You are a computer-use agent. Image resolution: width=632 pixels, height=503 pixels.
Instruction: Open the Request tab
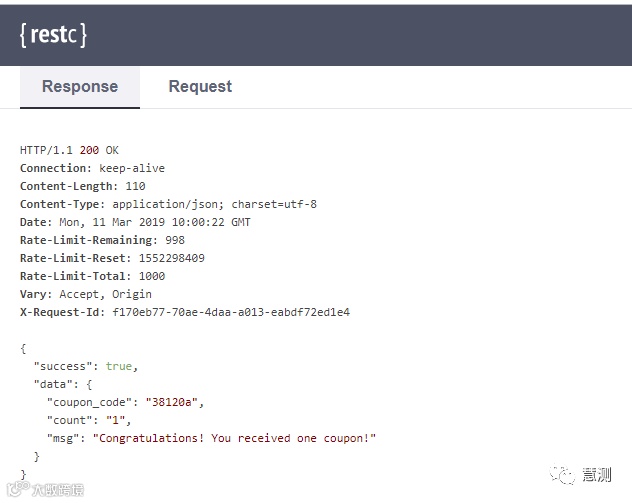tap(200, 87)
